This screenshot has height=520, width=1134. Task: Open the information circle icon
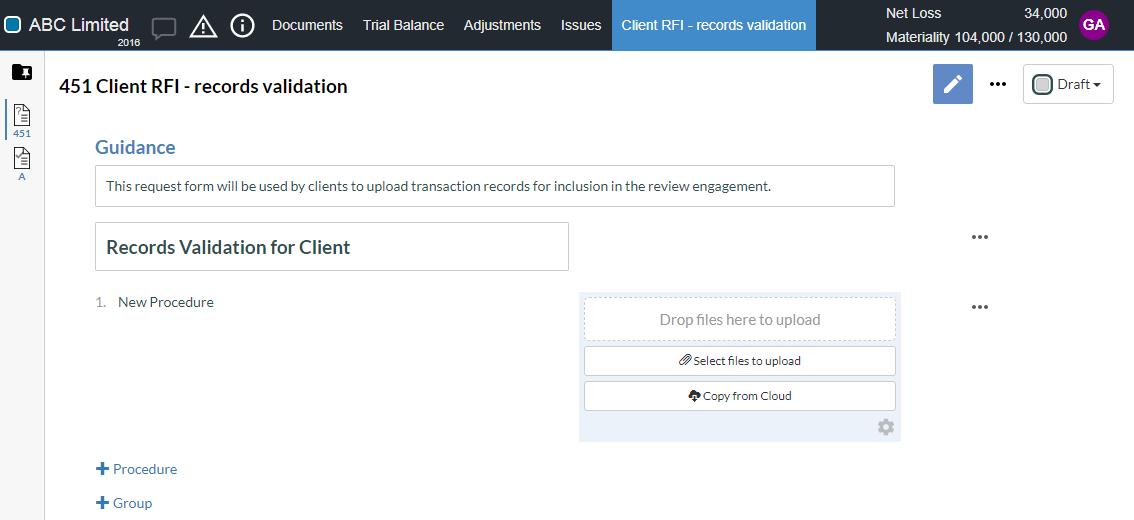click(242, 26)
